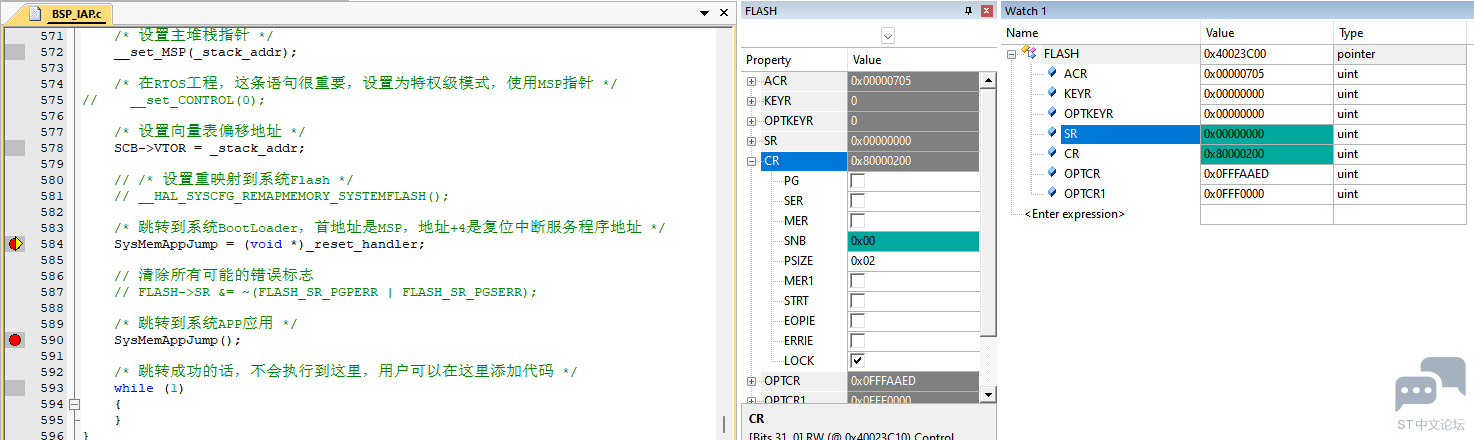Click the ACR member icon in Watch 1
1474x440 pixels.
click(1052, 73)
